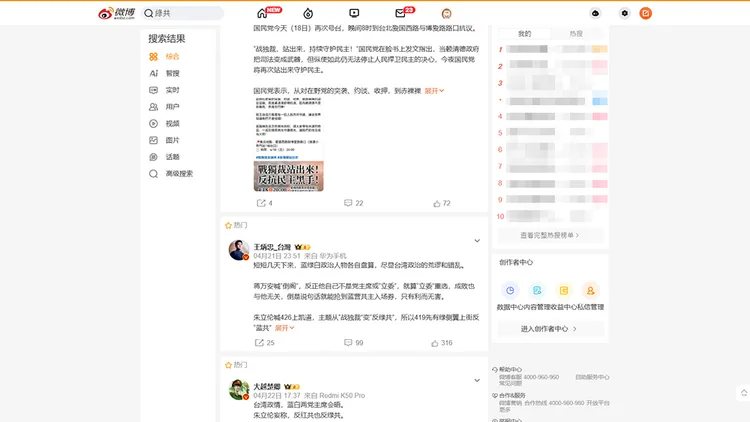Click 进入创作者中心 button
Image resolution: width=750 pixels, height=422 pixels.
pos(550,329)
